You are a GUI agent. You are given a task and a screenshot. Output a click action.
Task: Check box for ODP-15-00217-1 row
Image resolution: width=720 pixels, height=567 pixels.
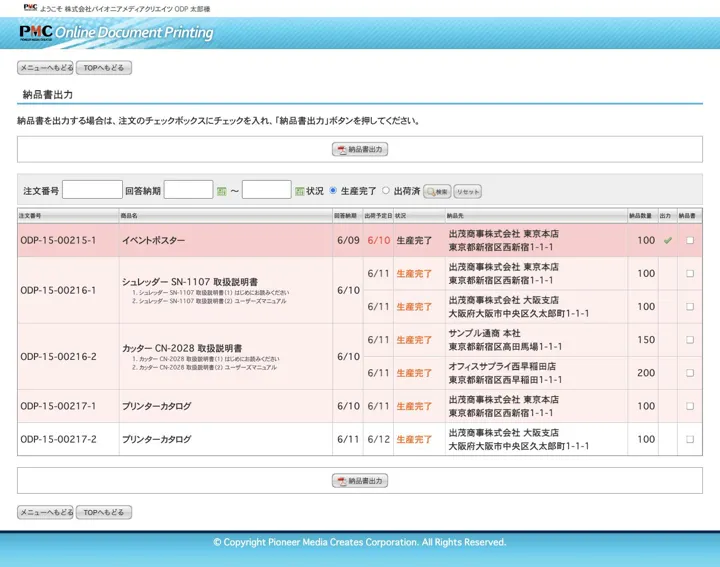[x=690, y=406]
